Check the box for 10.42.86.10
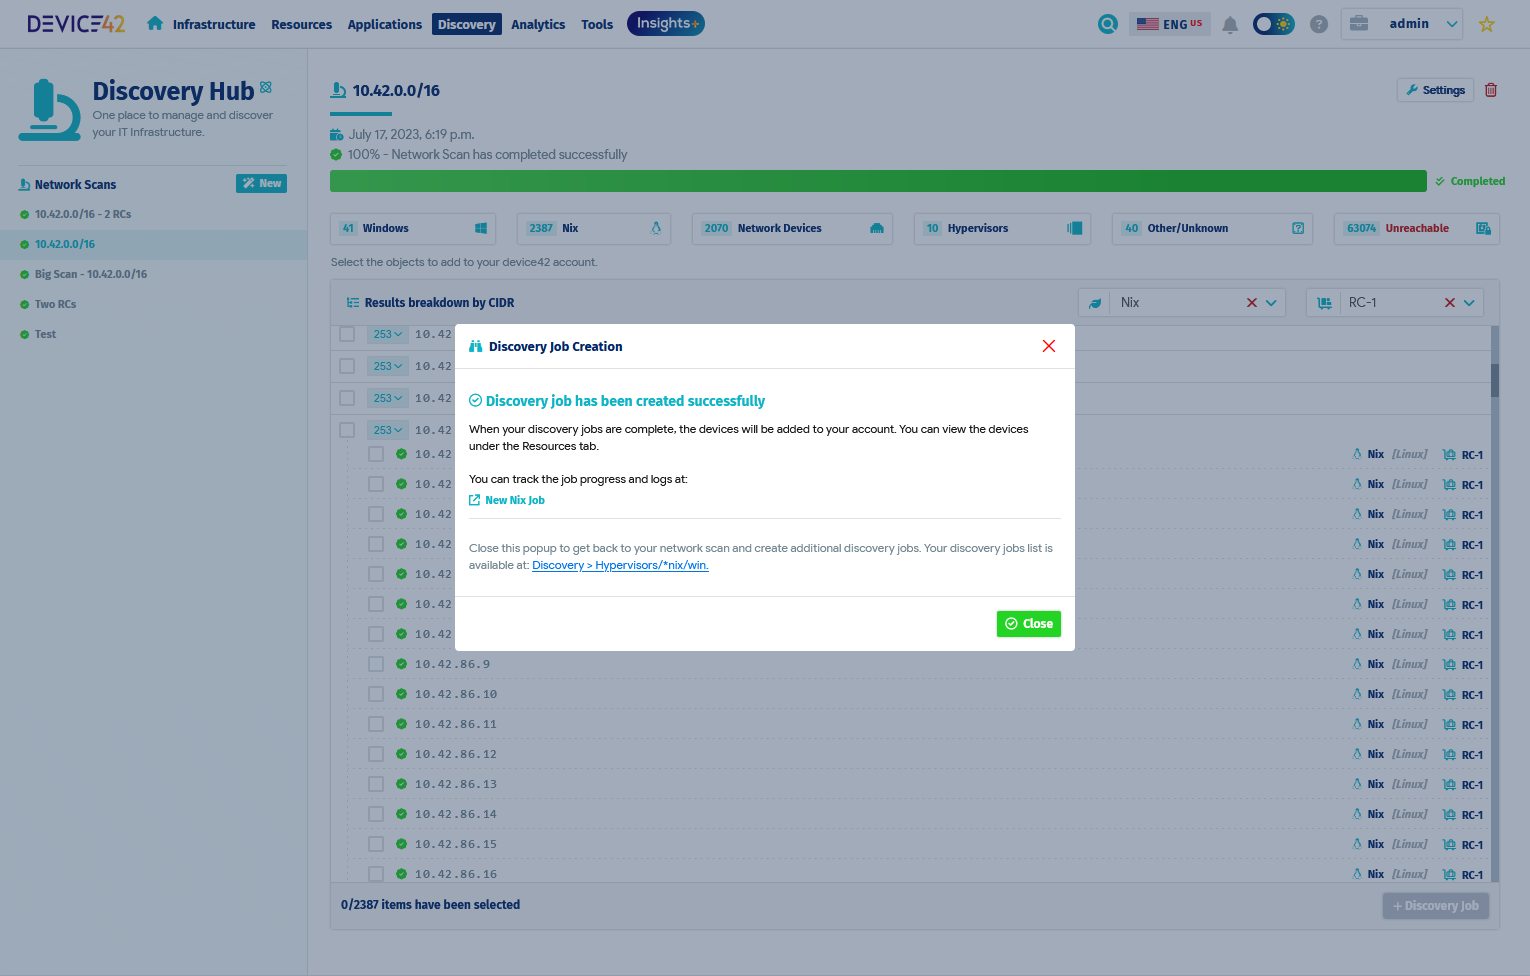This screenshot has height=976, width=1530. [376, 694]
